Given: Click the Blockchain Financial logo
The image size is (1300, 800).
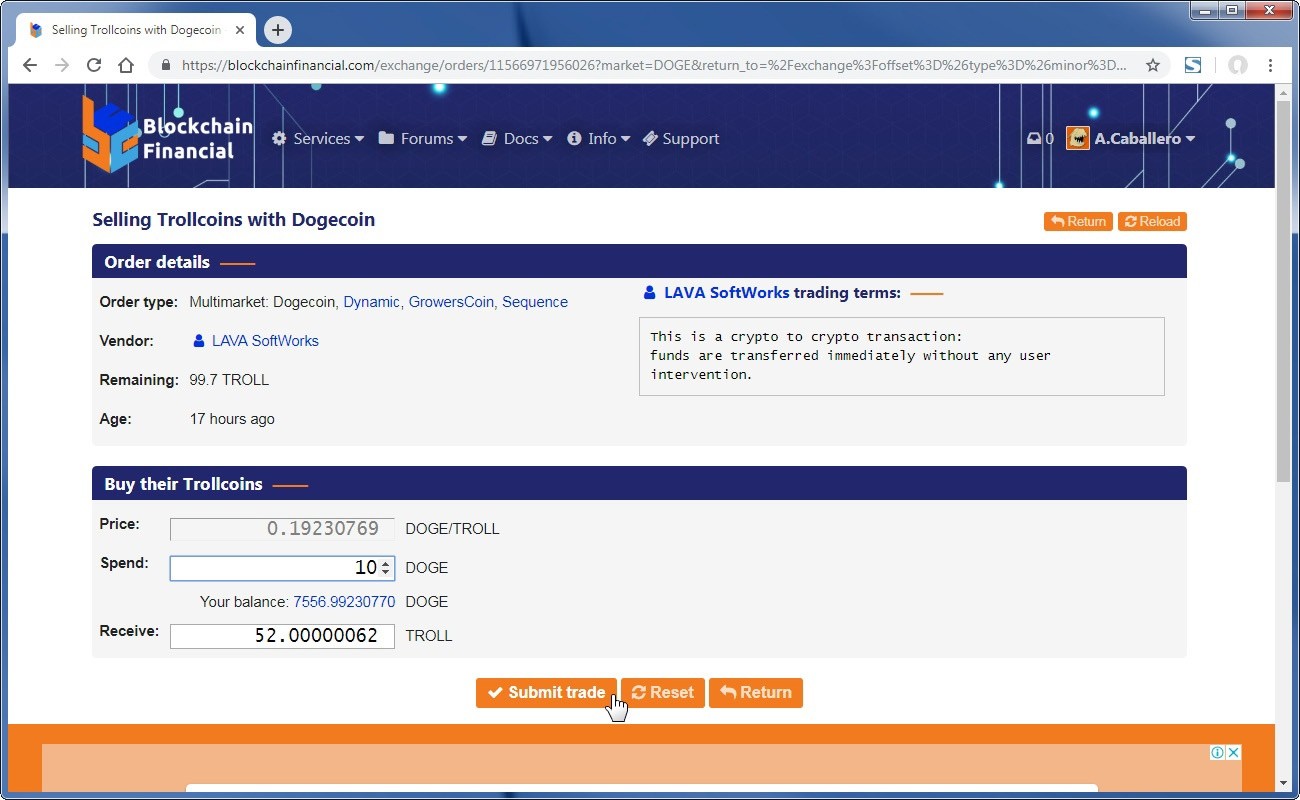Looking at the screenshot, I should point(166,135).
